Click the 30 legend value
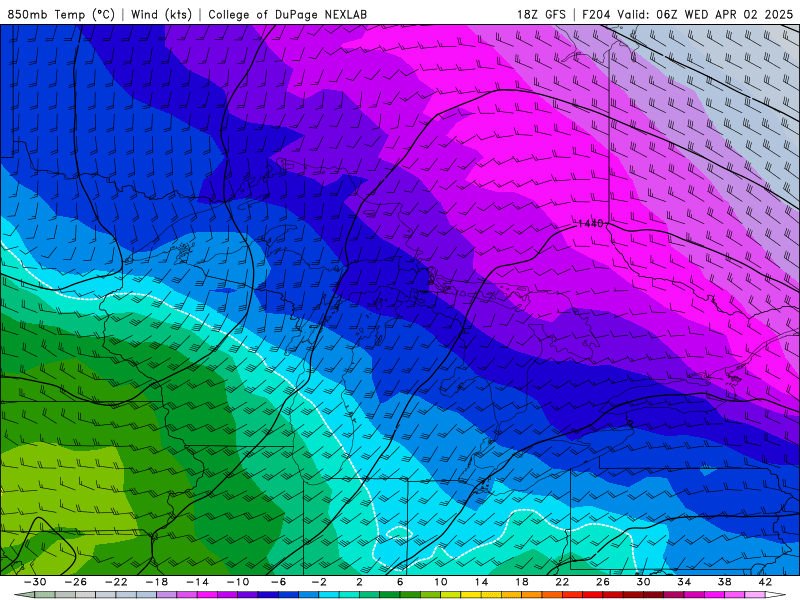800x600 pixels. [643, 582]
